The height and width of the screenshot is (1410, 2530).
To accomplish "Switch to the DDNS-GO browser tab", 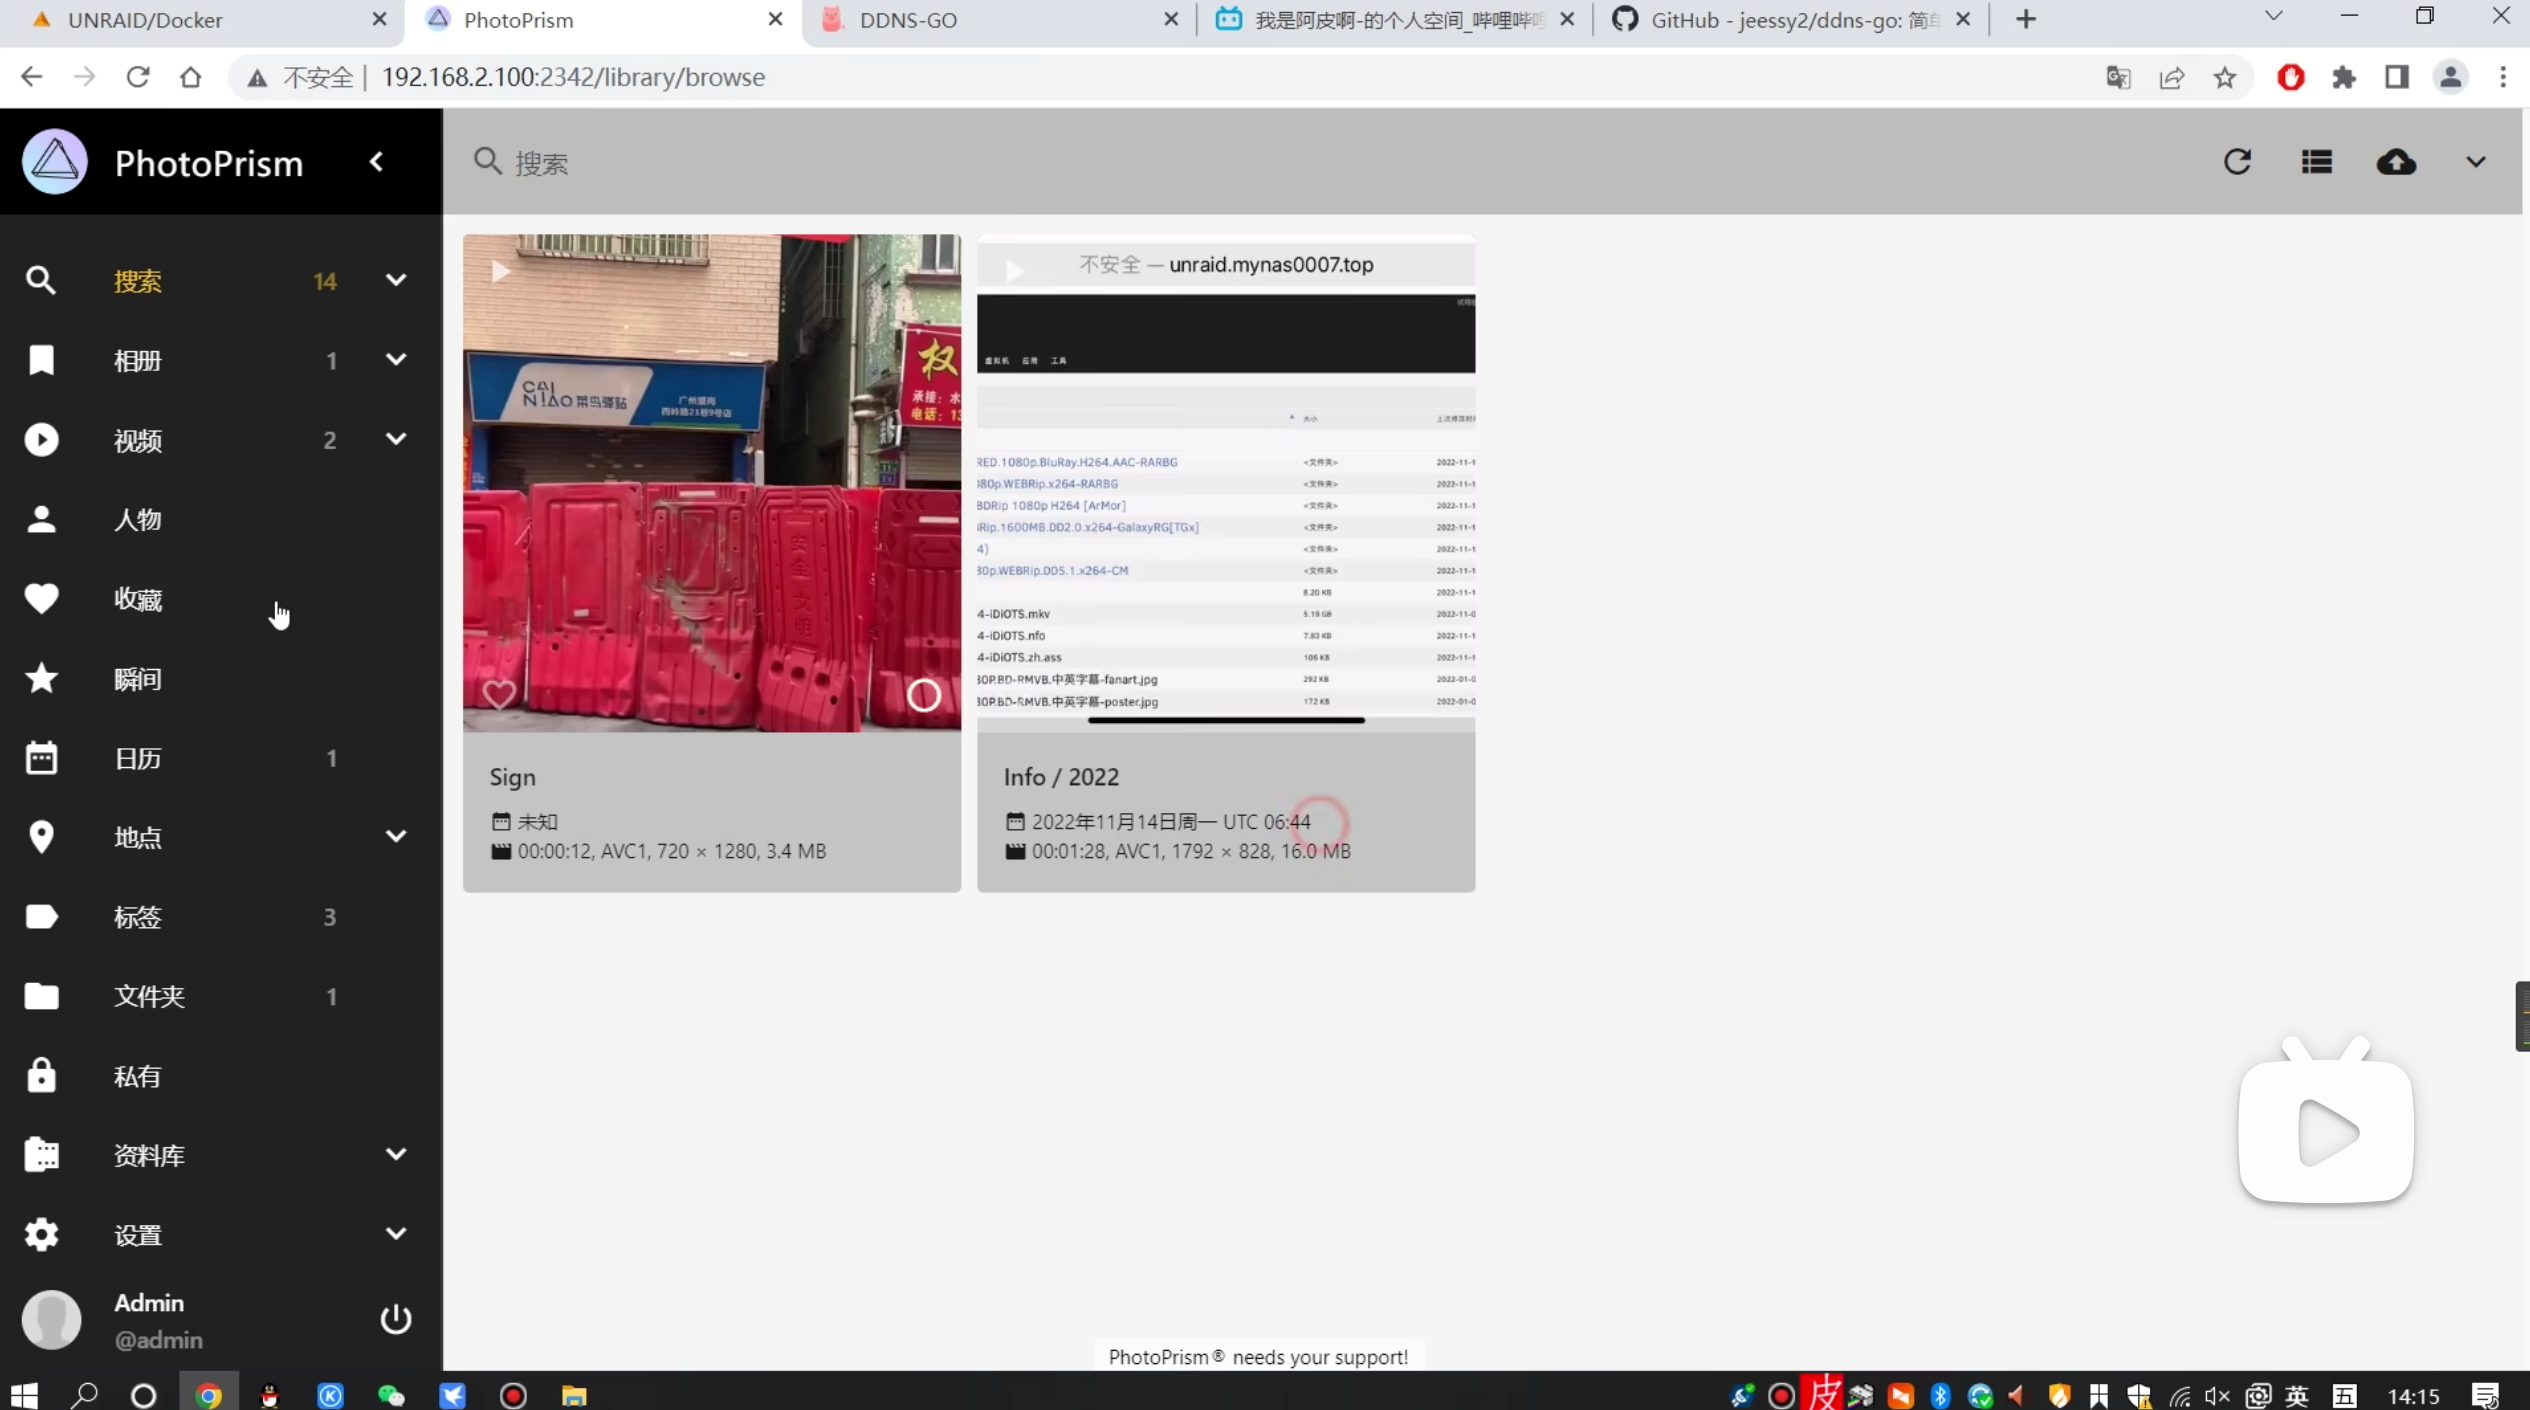I will [x=908, y=20].
